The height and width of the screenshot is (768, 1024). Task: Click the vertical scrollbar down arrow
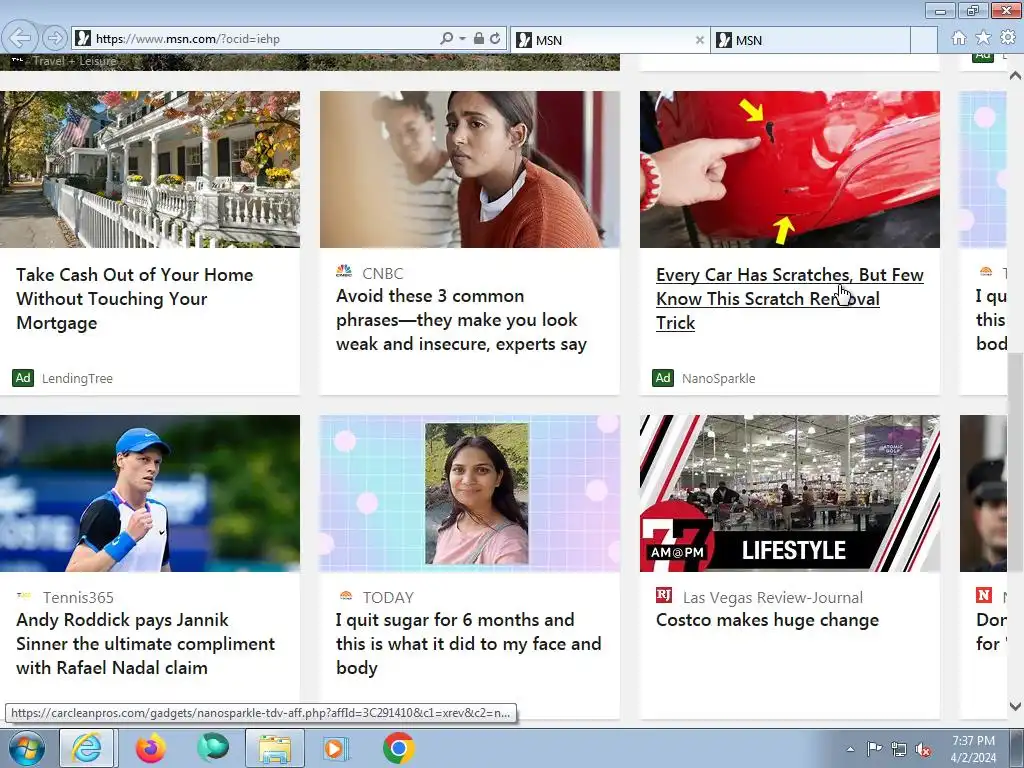(1015, 706)
